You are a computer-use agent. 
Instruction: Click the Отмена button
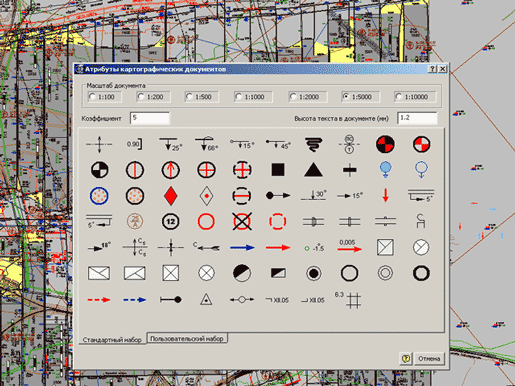click(429, 359)
